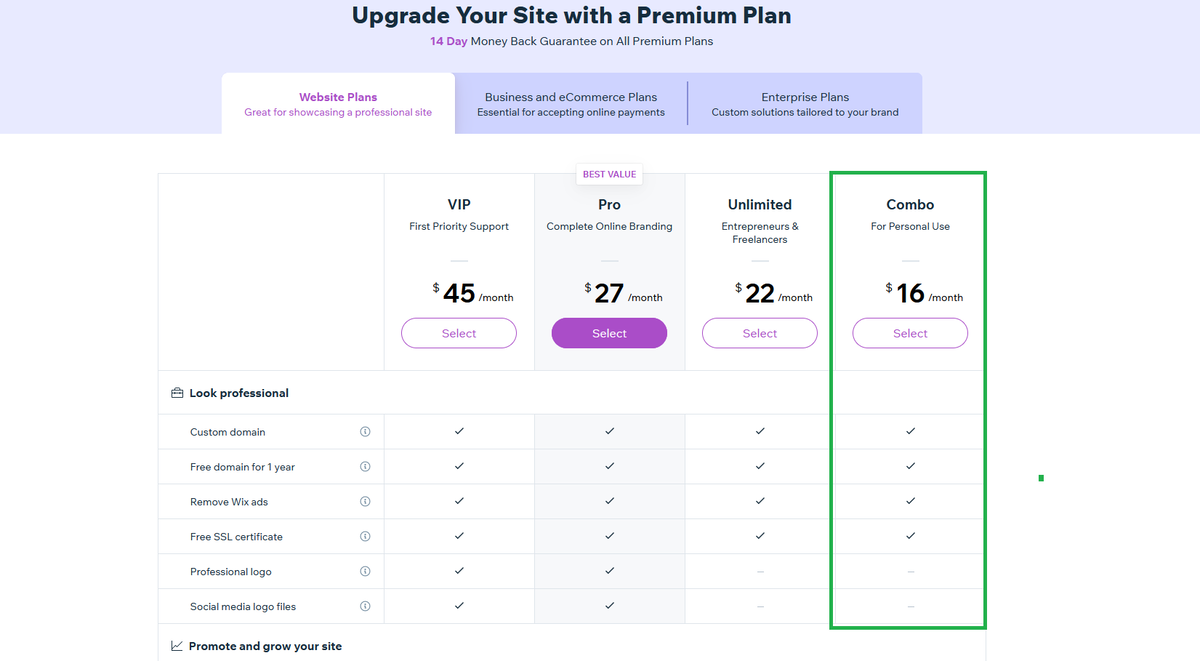Click the VIP Custom domain checkmark
The image size is (1200, 661).
459,431
